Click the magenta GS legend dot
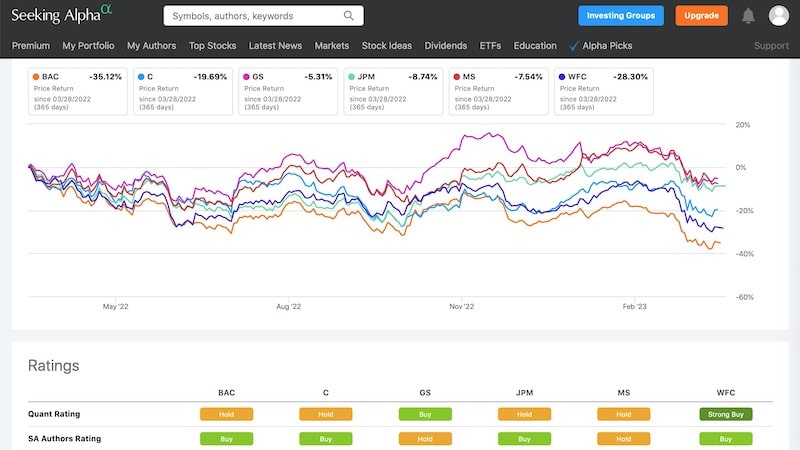The height and width of the screenshot is (450, 800). pyautogui.click(x=246, y=77)
